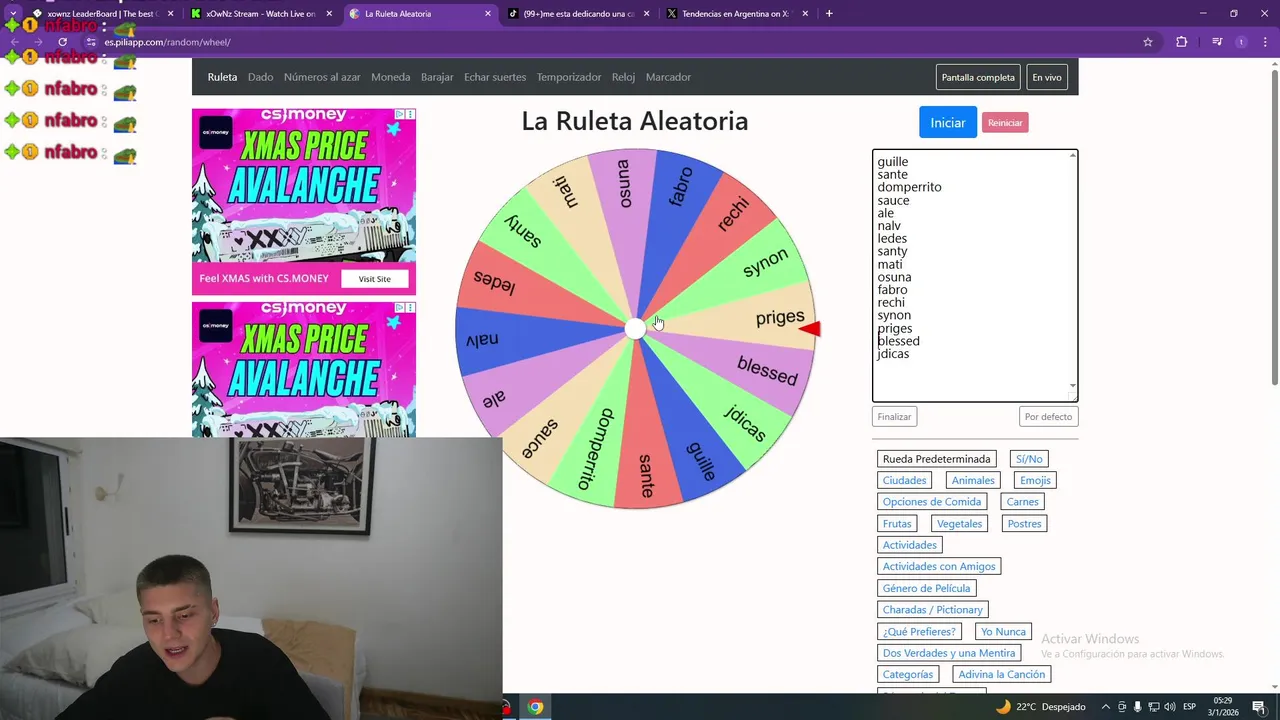Open the tab search dropdown arrow

[x=12, y=14]
